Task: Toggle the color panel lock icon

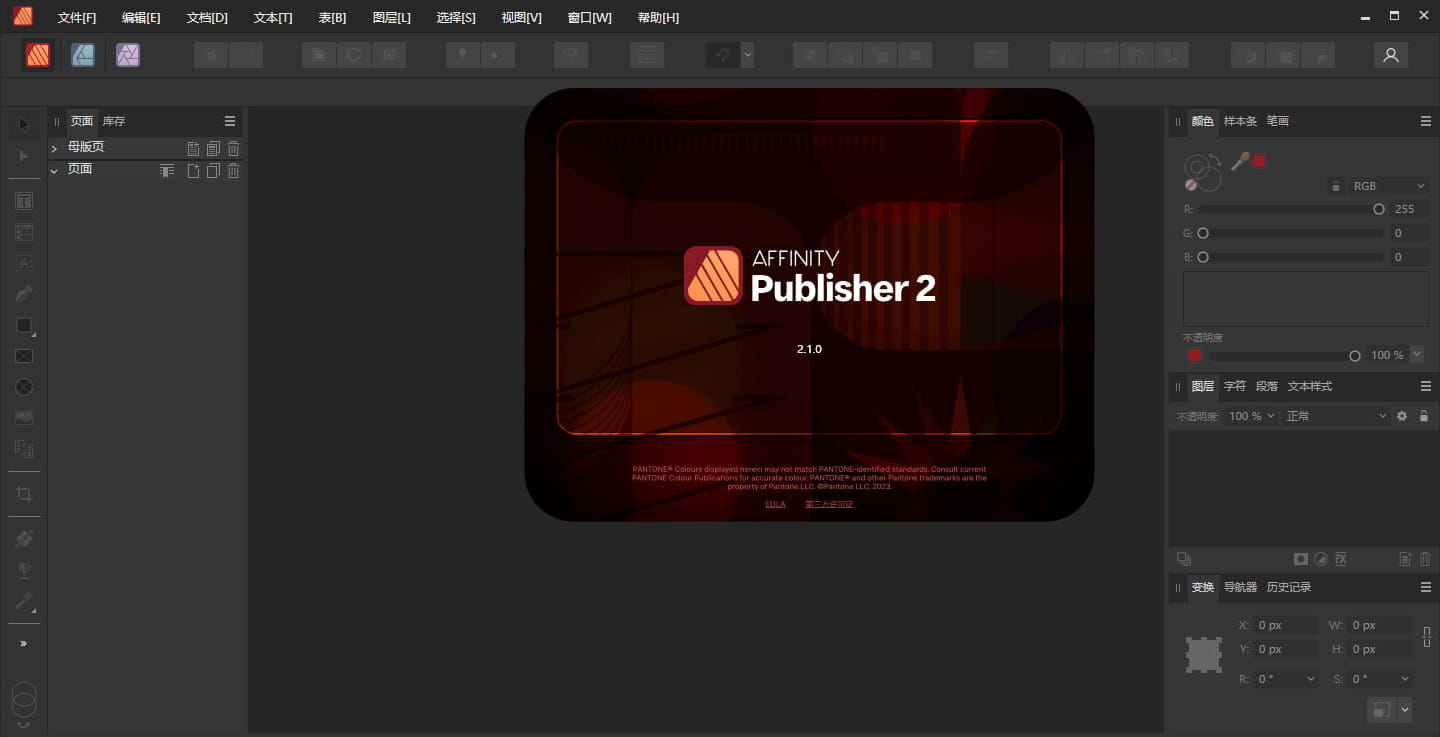Action: (1335, 186)
